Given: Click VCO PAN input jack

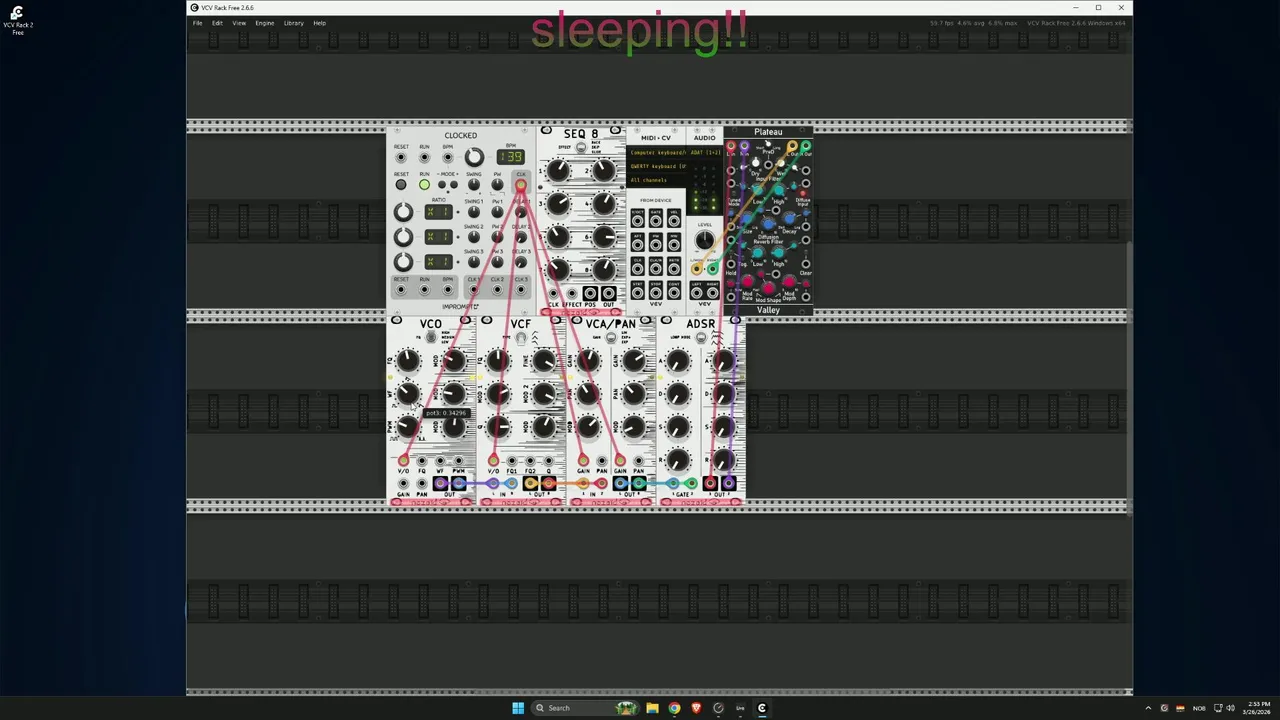Looking at the screenshot, I should [422, 484].
